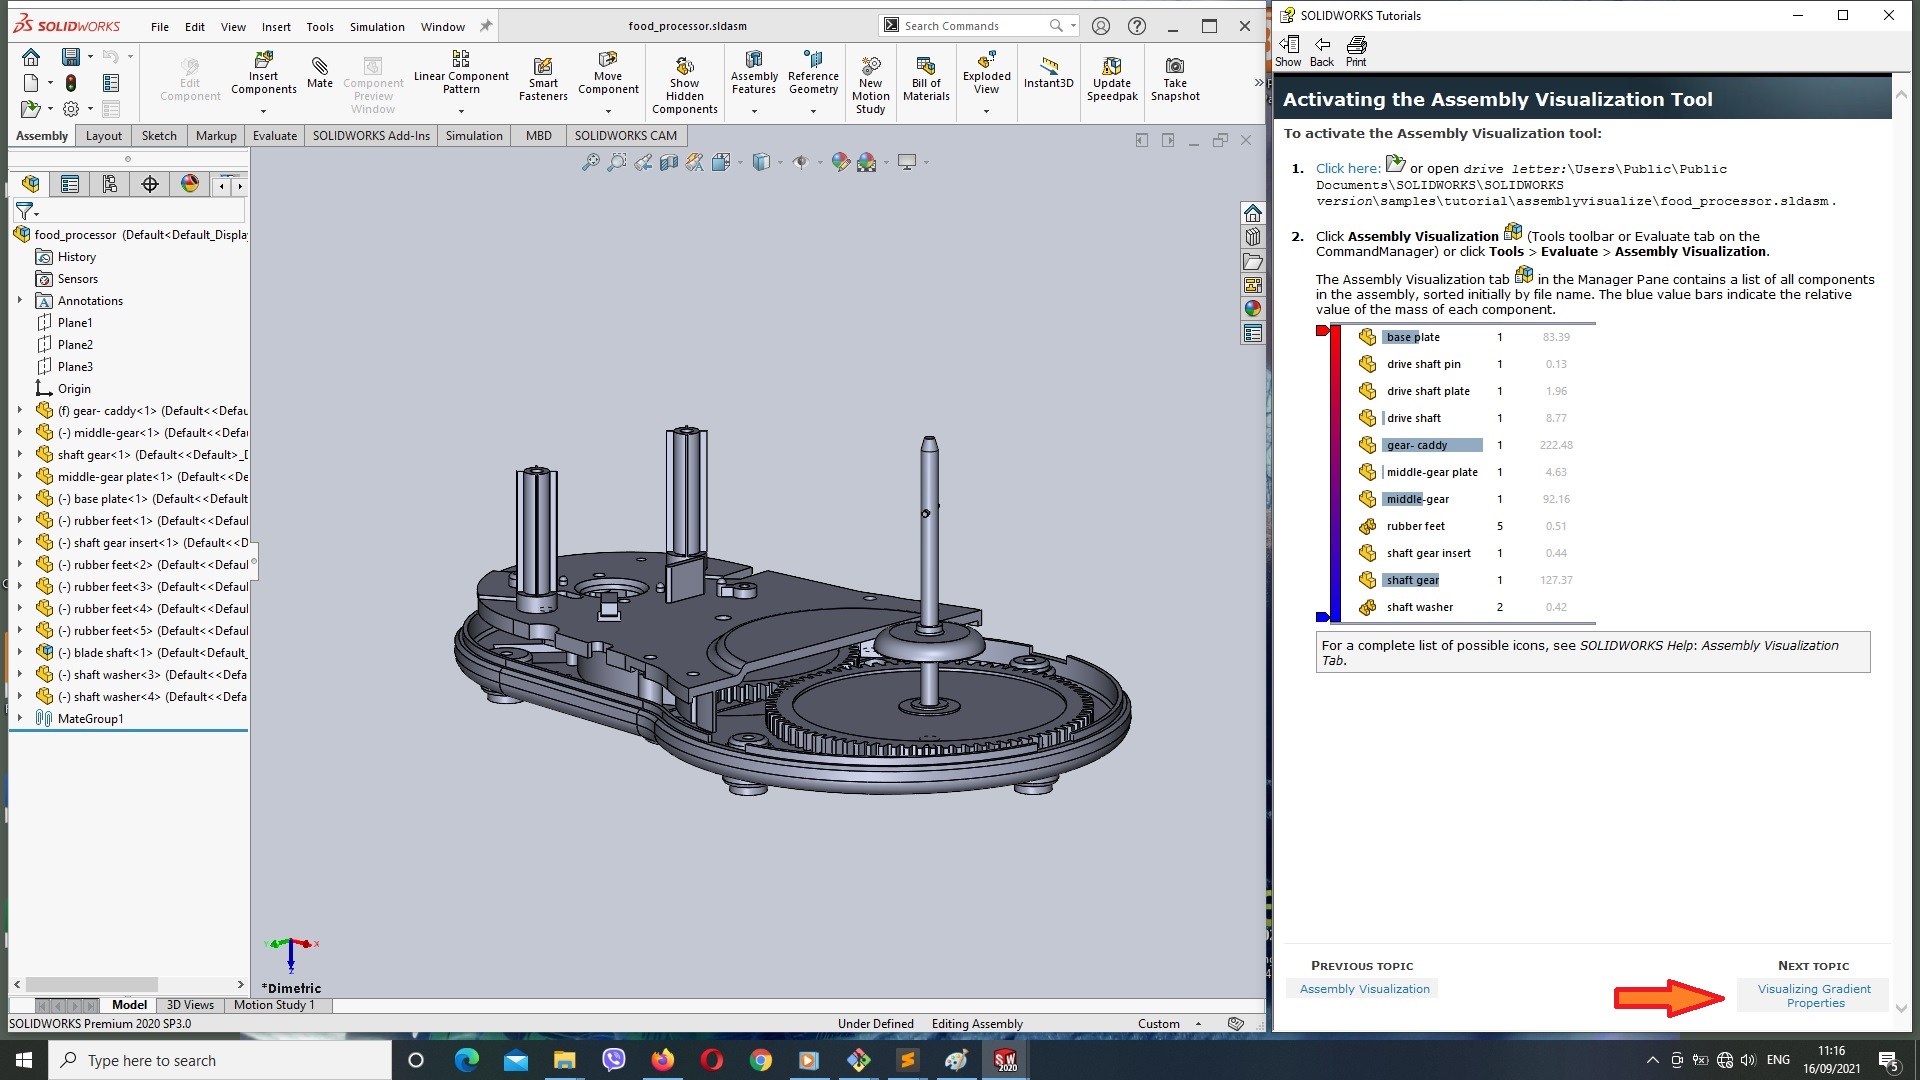Click Take Snapshot icon
The width and height of the screenshot is (1920, 1080).
[x=1175, y=78]
